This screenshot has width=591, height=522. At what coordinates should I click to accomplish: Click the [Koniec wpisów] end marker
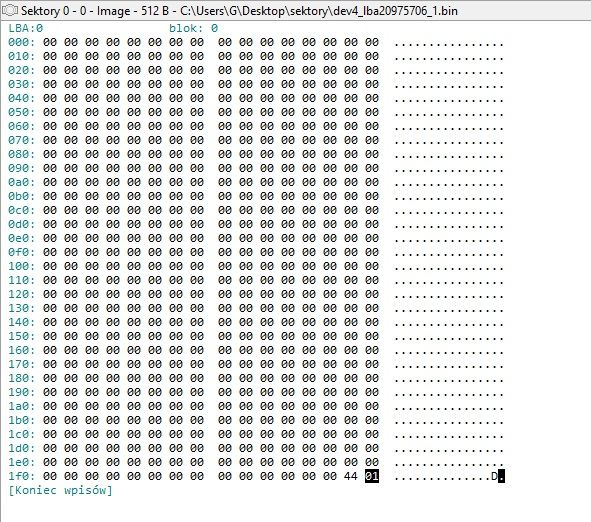tap(60, 490)
